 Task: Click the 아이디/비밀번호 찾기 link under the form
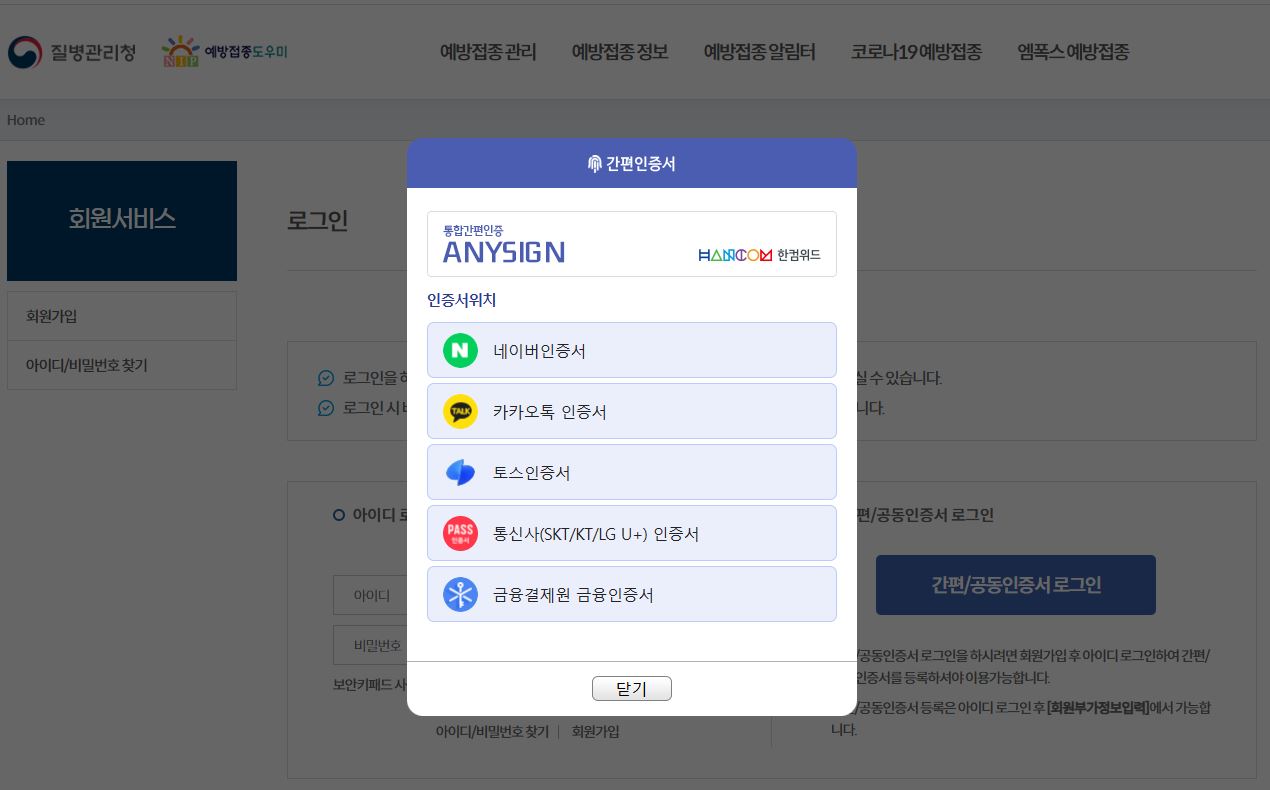coord(492,732)
